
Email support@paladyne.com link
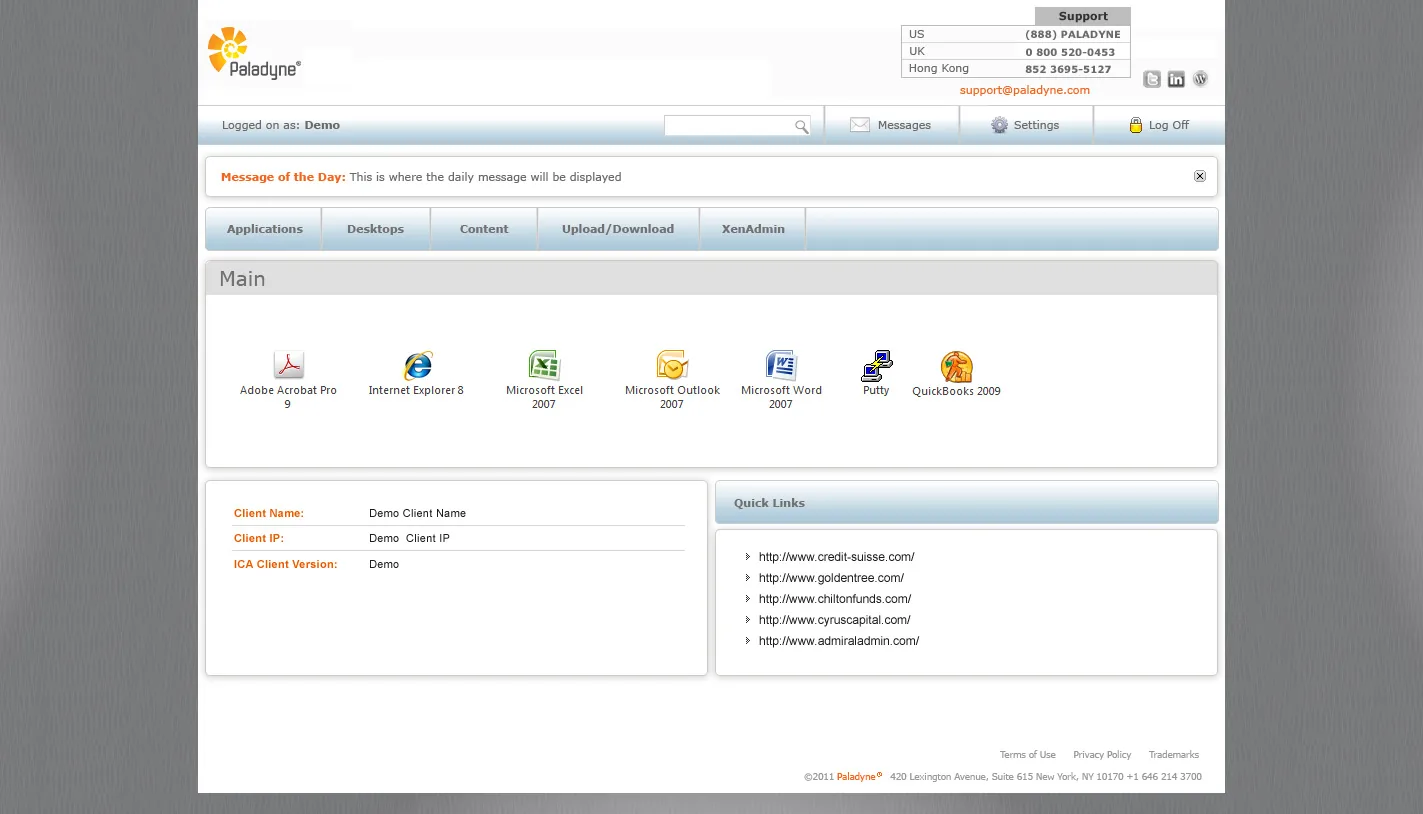(1024, 90)
